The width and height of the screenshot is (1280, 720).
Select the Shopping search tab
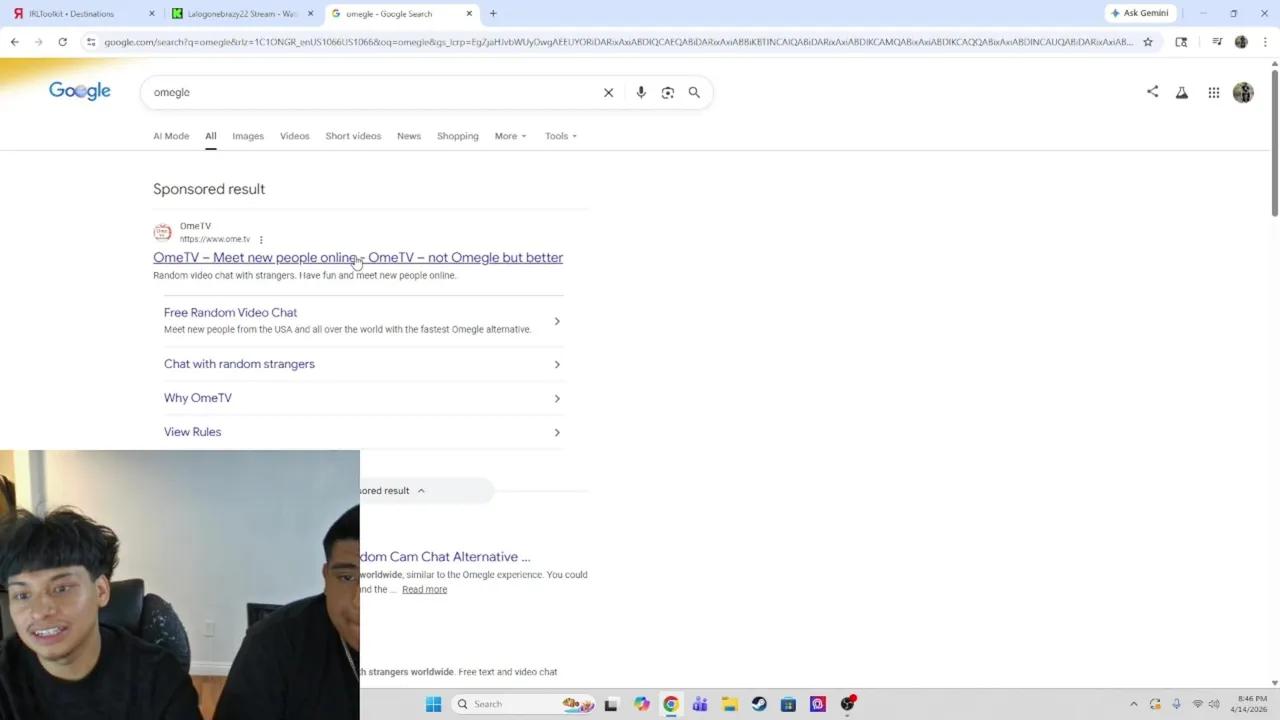458,136
